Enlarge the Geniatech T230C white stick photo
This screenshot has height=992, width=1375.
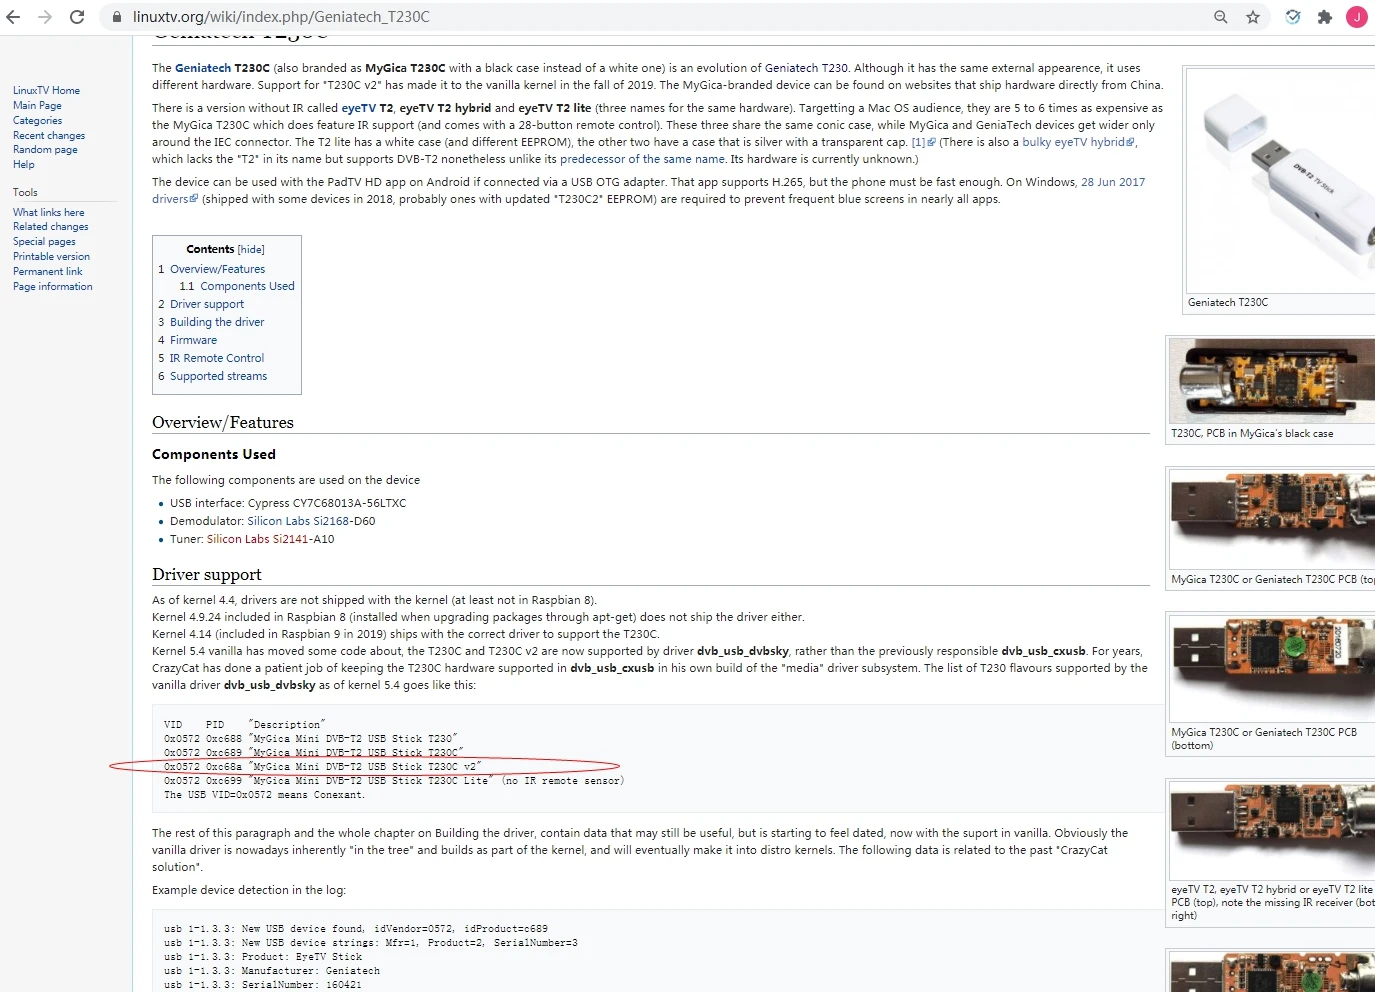point(1281,181)
